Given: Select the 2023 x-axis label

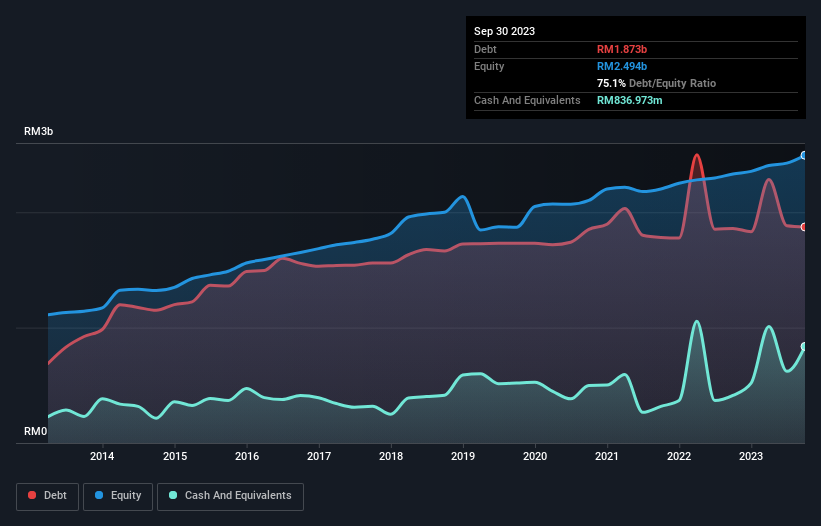Looking at the screenshot, I should point(751,456).
